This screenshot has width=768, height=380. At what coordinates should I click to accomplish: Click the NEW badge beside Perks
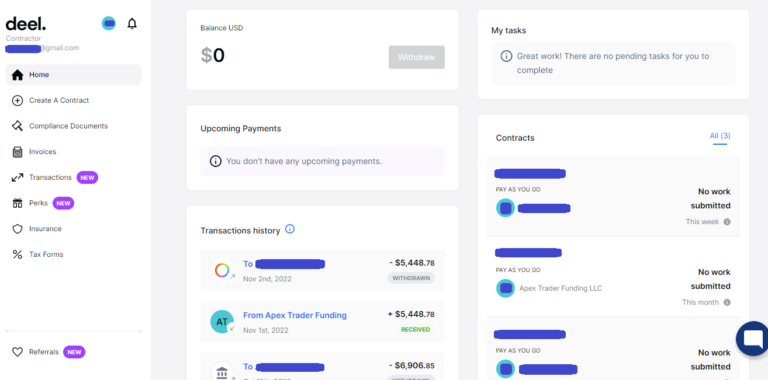(x=63, y=203)
